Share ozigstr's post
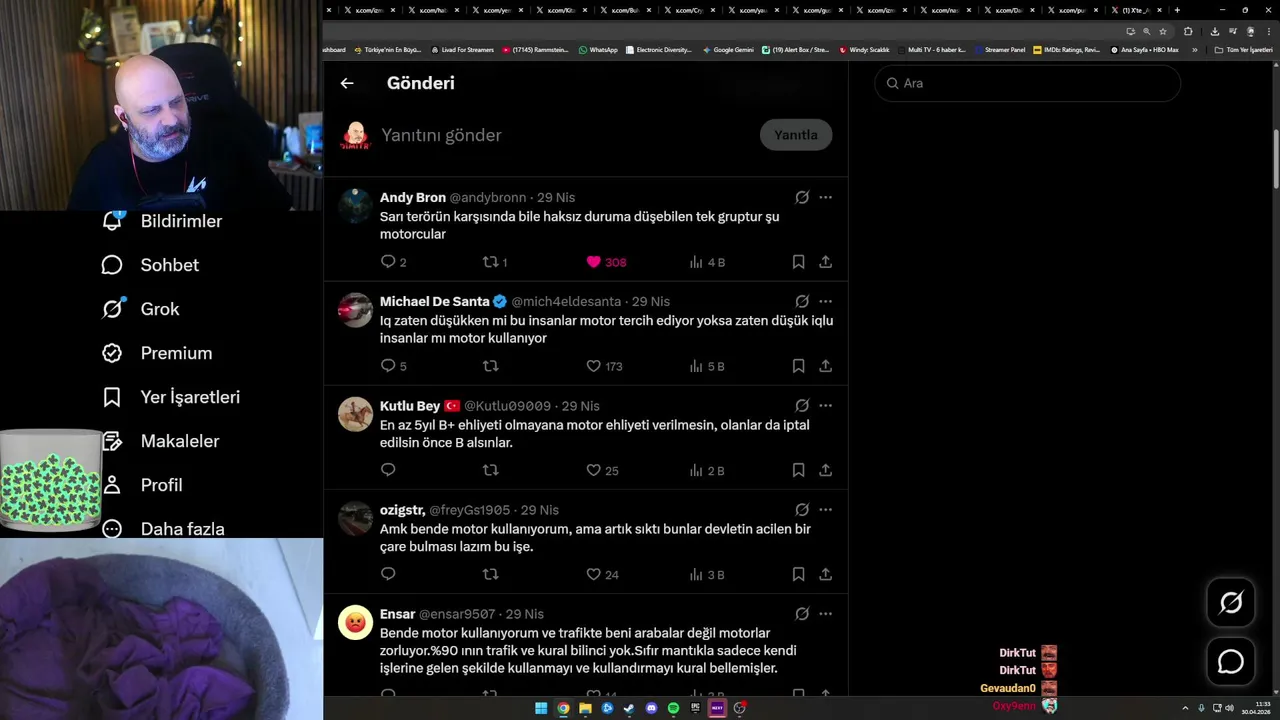 click(825, 574)
